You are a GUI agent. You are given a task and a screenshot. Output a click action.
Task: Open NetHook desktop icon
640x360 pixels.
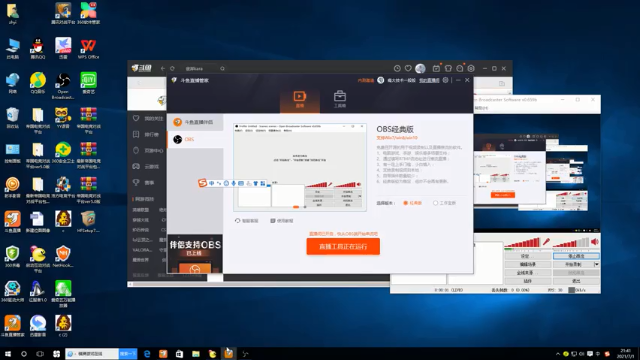coord(63,257)
